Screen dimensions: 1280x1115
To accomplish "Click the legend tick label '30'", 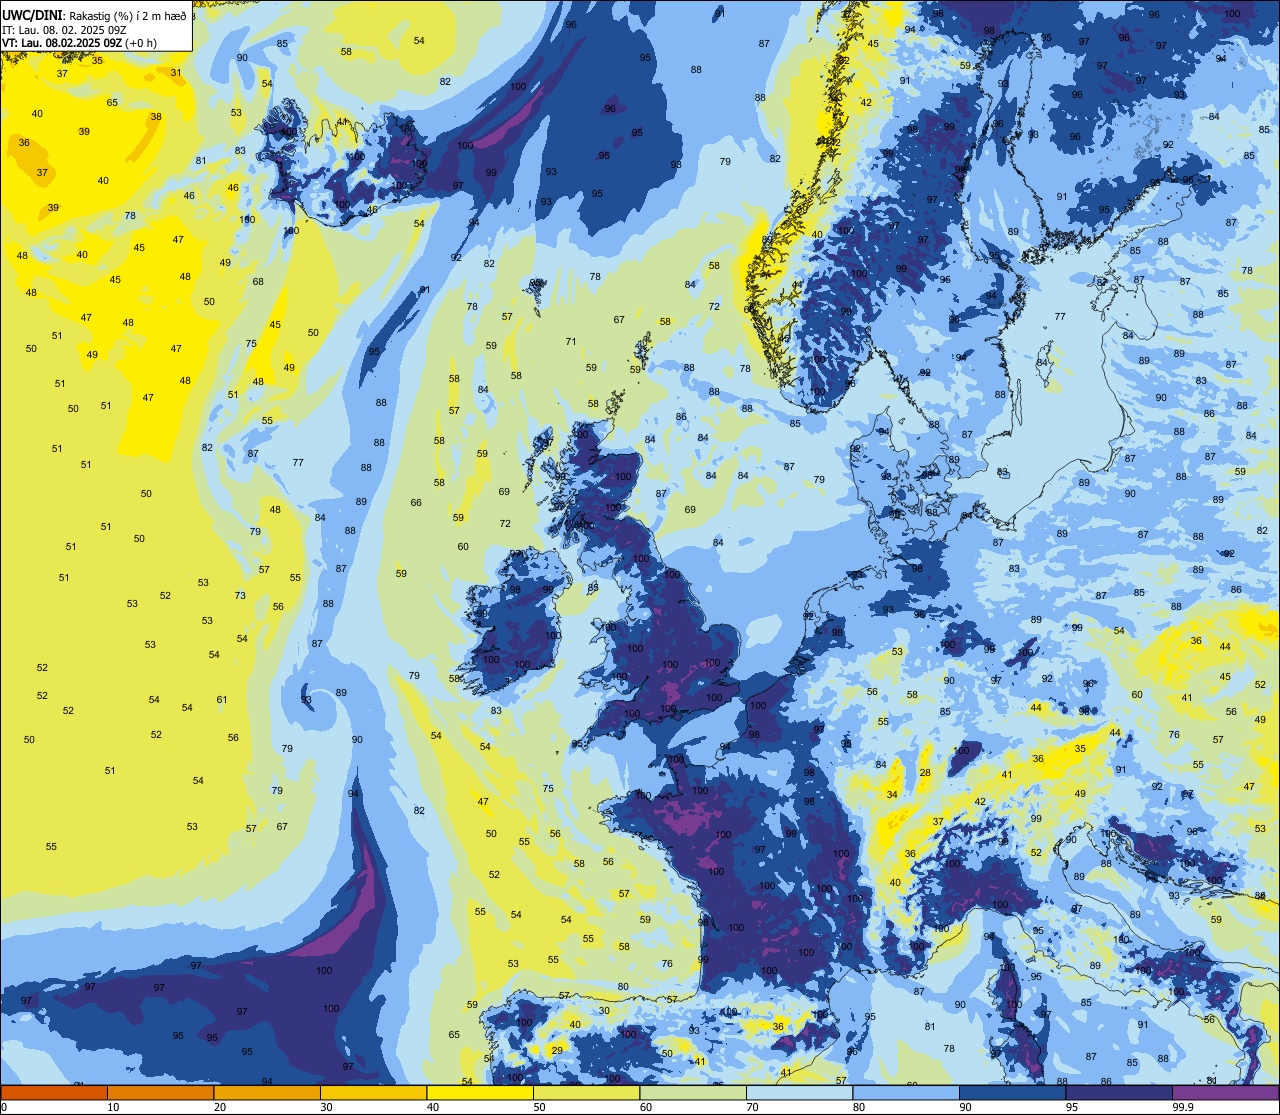I will pos(326,1106).
